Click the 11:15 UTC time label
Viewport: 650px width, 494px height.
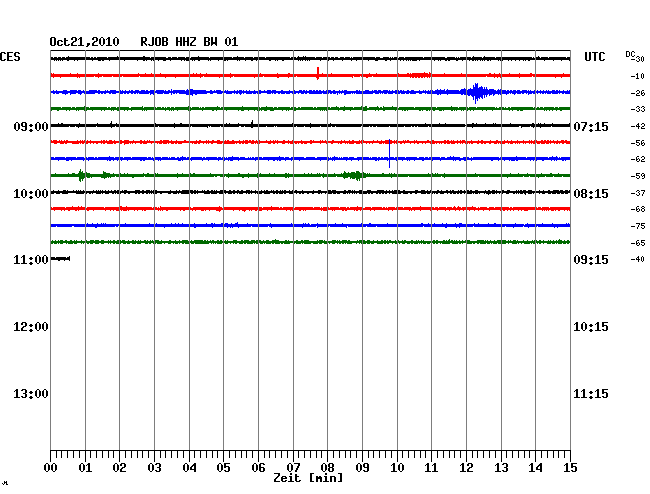[591, 393]
